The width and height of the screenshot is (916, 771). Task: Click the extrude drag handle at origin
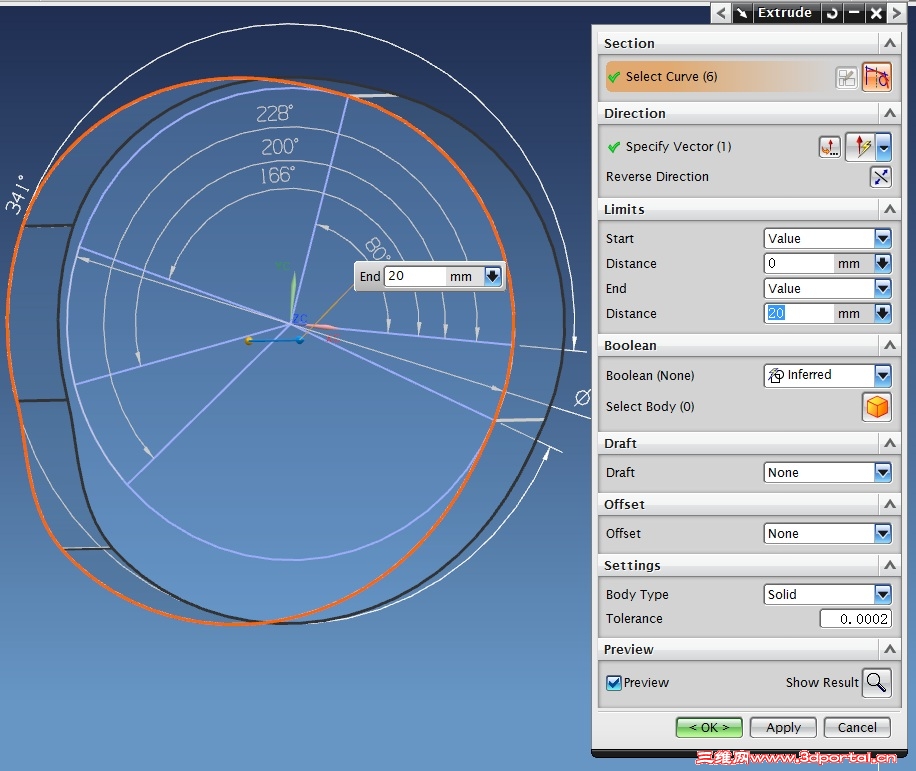pos(249,341)
